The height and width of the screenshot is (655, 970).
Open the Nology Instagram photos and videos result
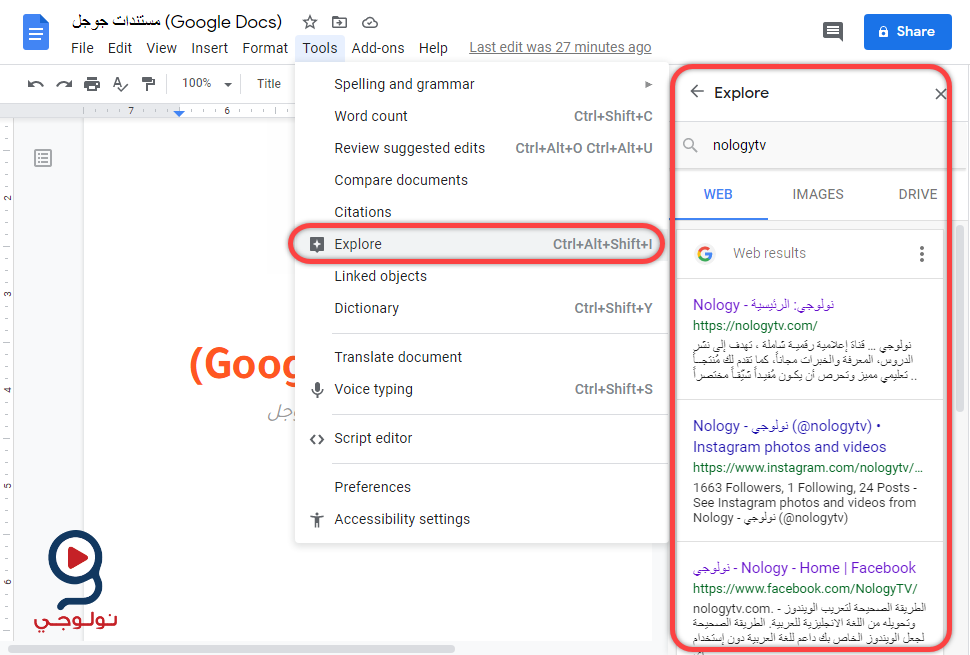click(x=789, y=436)
